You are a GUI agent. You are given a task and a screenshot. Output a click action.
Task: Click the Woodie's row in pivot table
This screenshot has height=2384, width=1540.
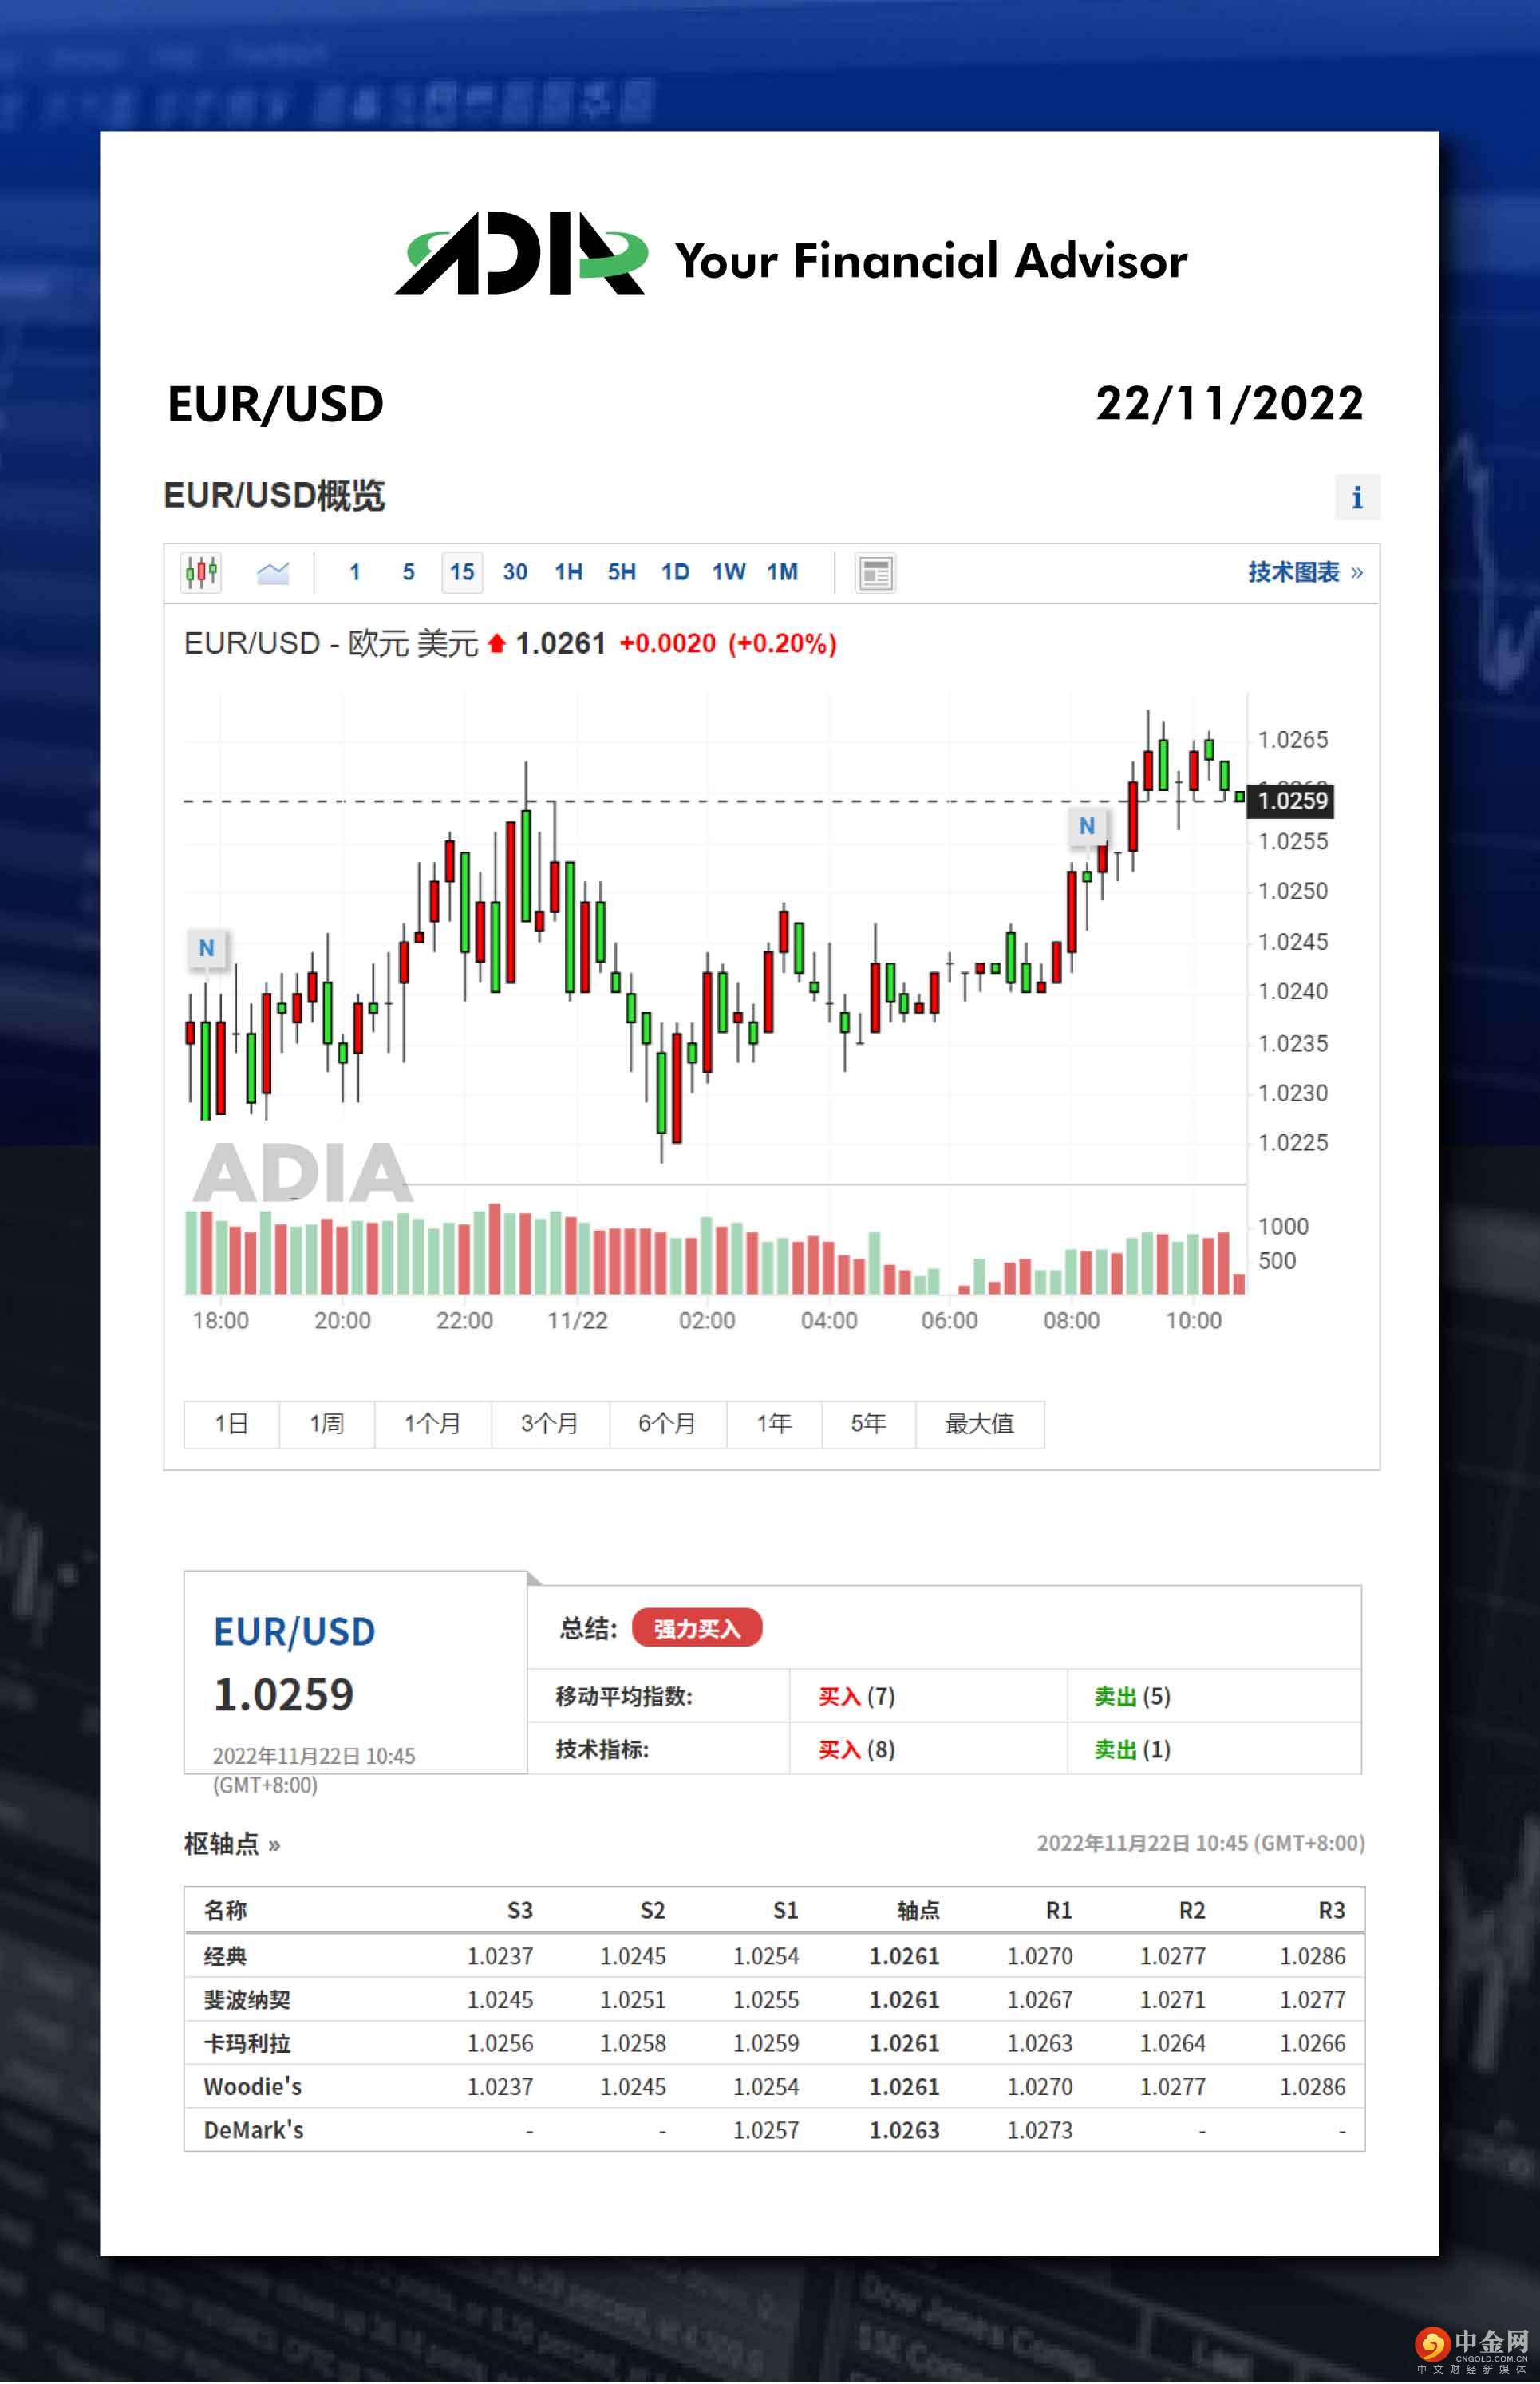coord(253,2086)
